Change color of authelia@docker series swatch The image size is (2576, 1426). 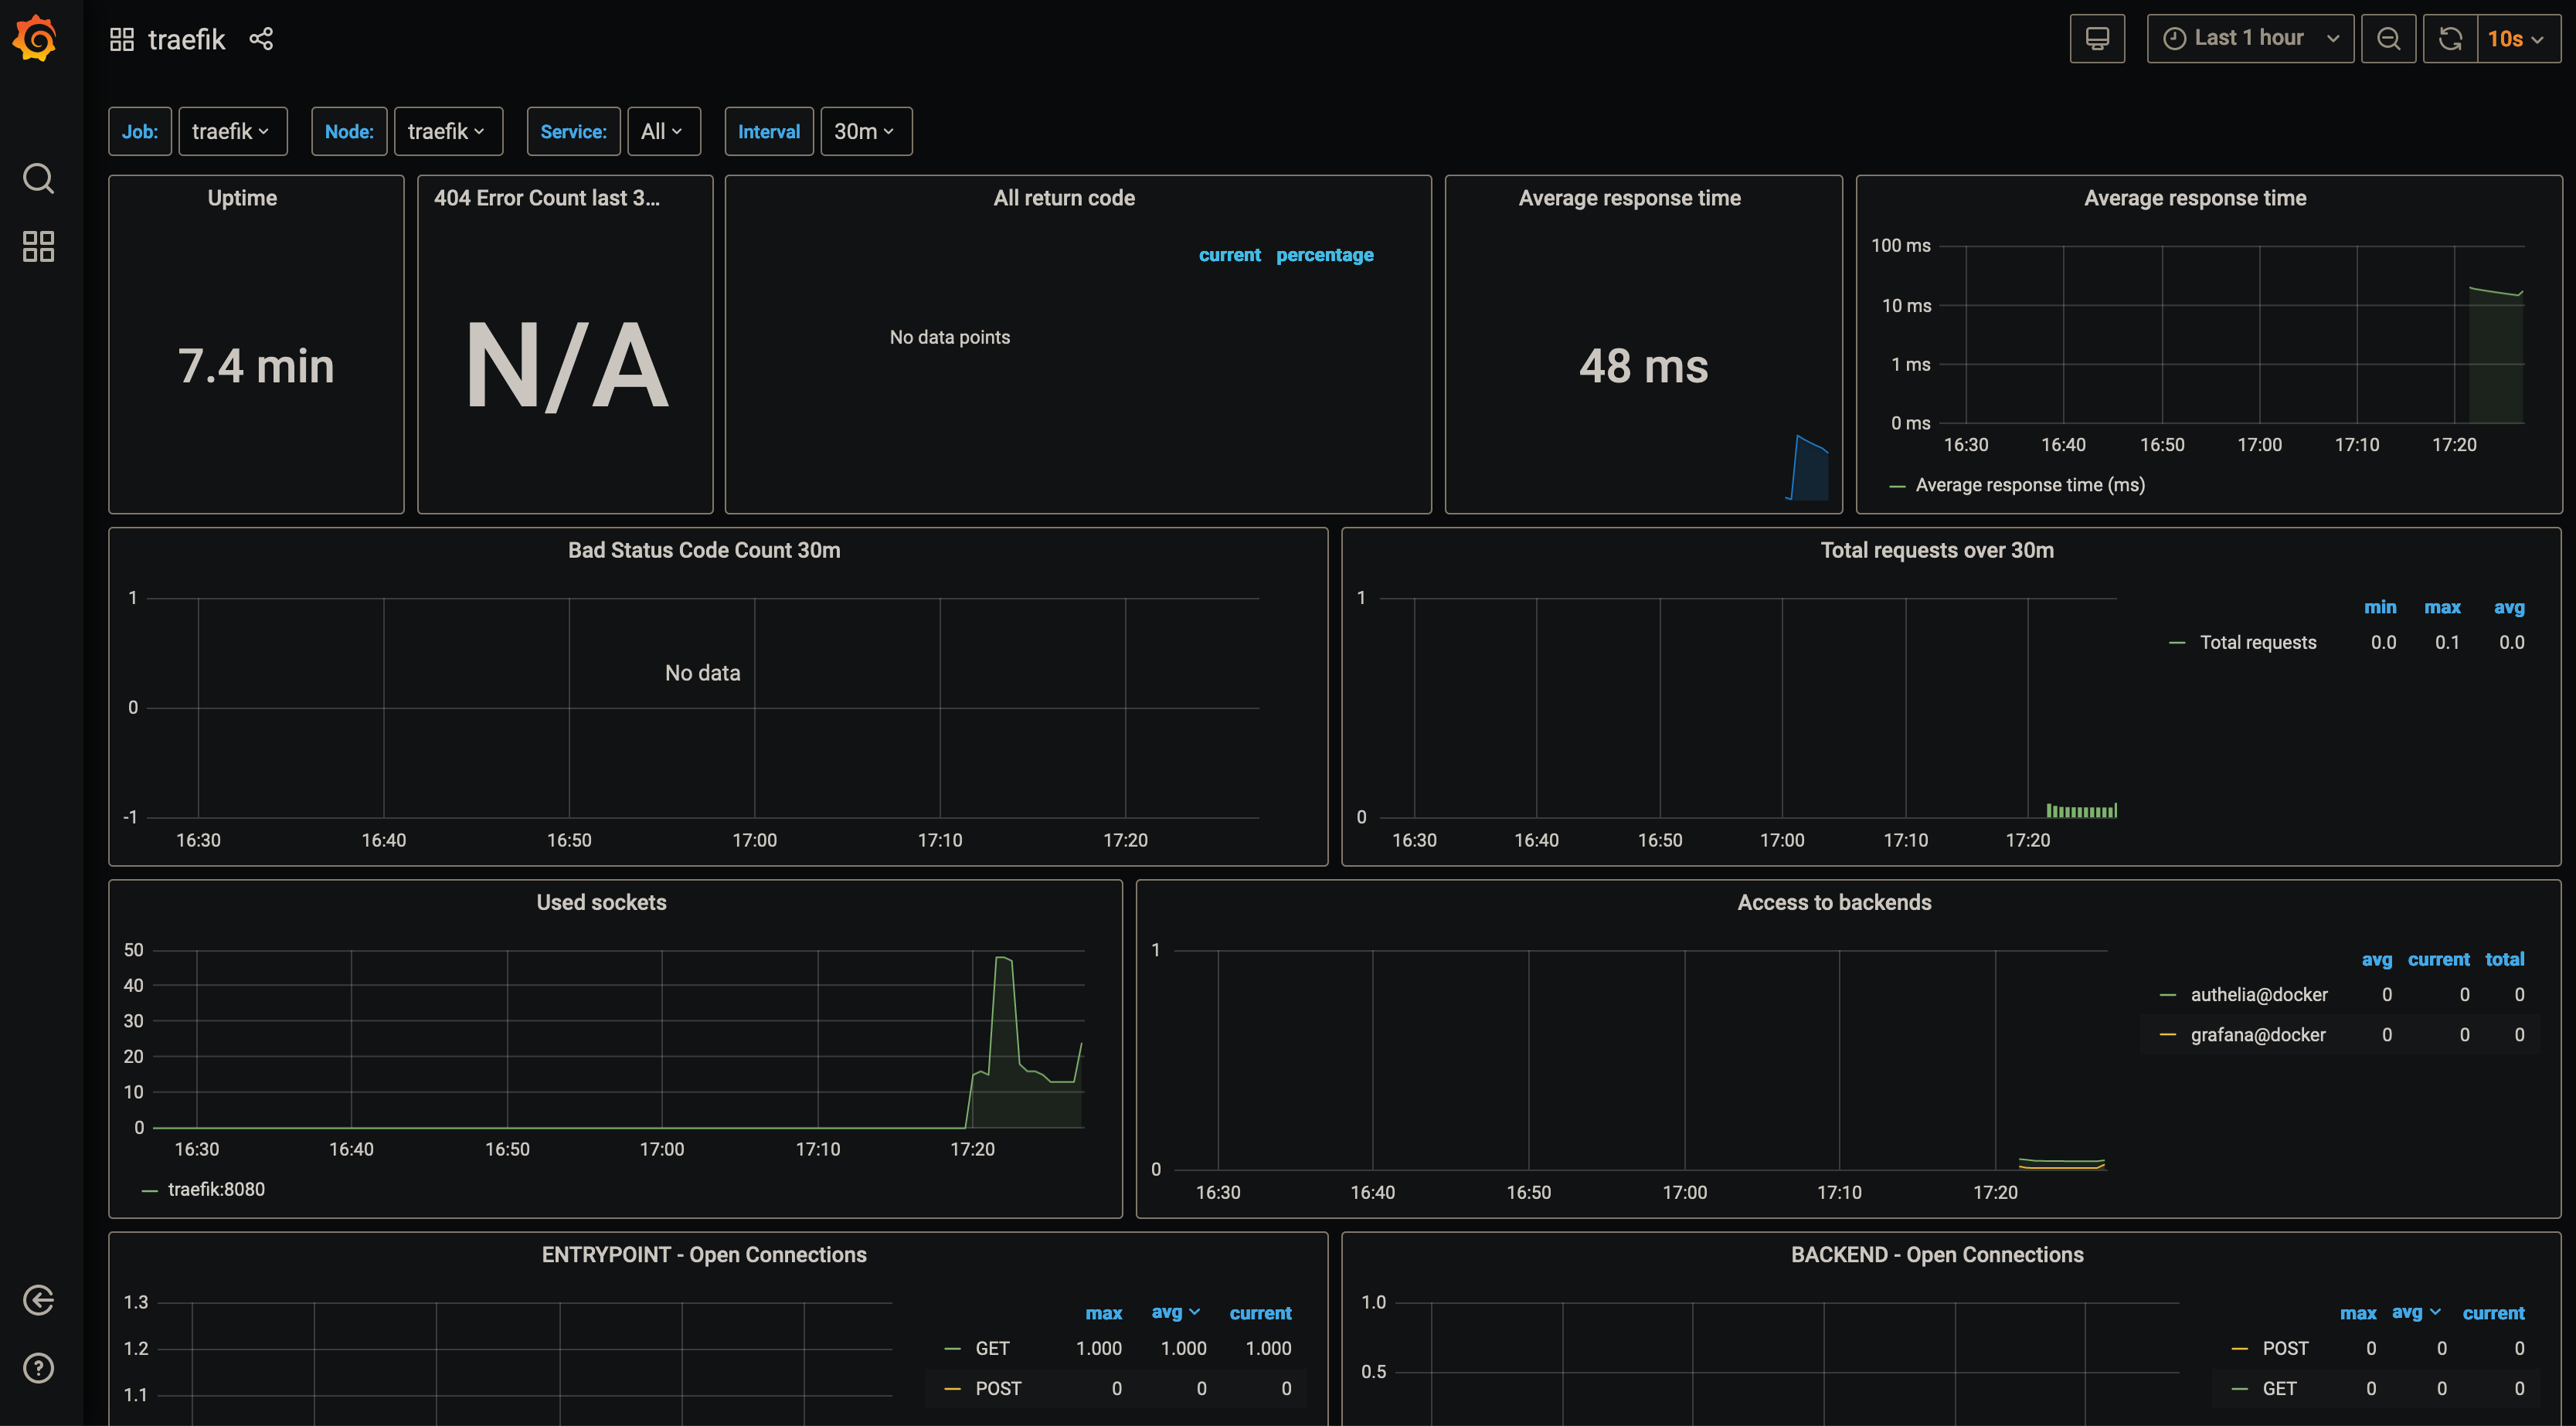click(x=2167, y=995)
